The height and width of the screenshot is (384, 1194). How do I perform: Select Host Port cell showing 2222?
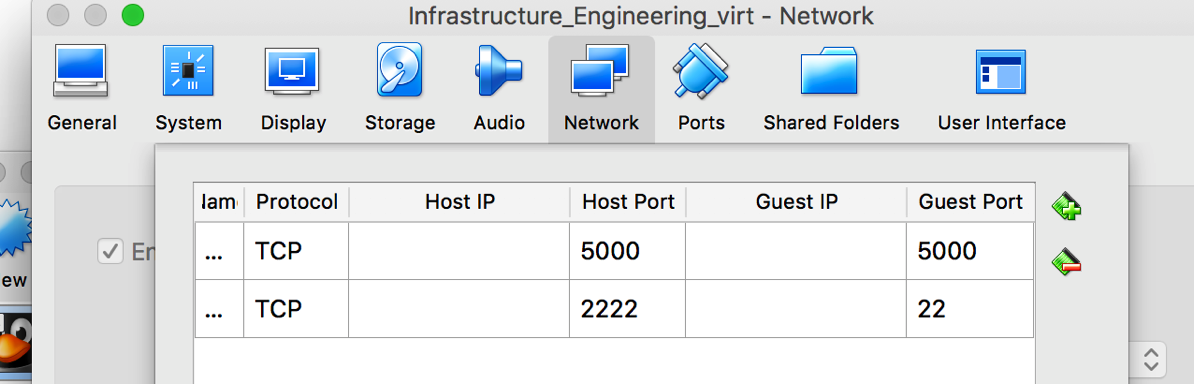(627, 308)
